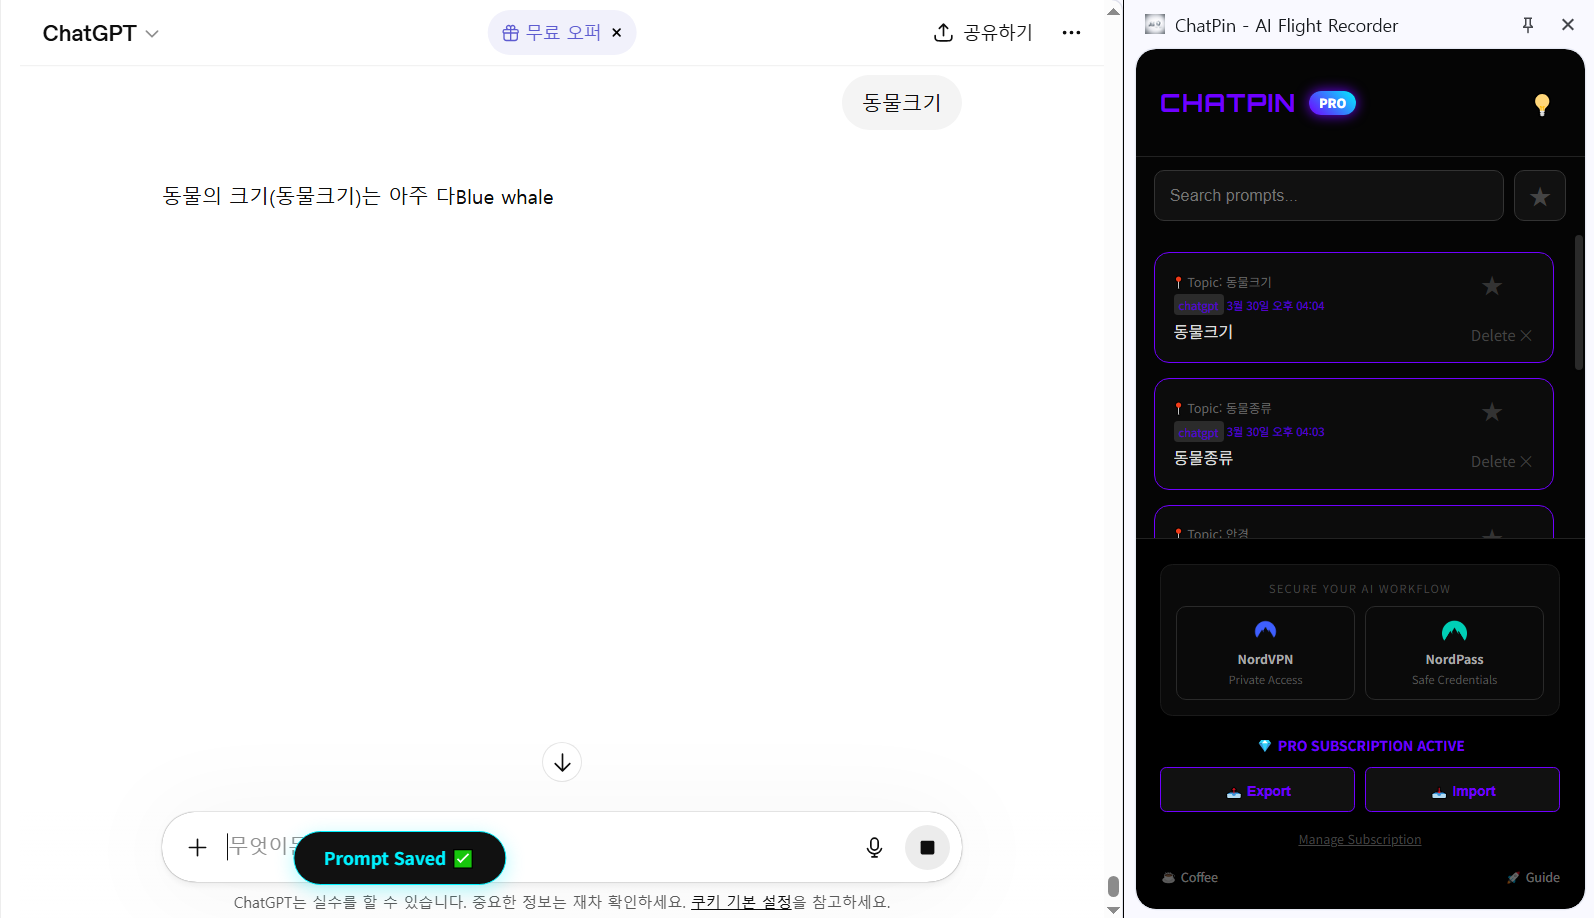The height and width of the screenshot is (918, 1594).
Task: Click the Topic: 동물크기 label
Action: pyautogui.click(x=1223, y=283)
